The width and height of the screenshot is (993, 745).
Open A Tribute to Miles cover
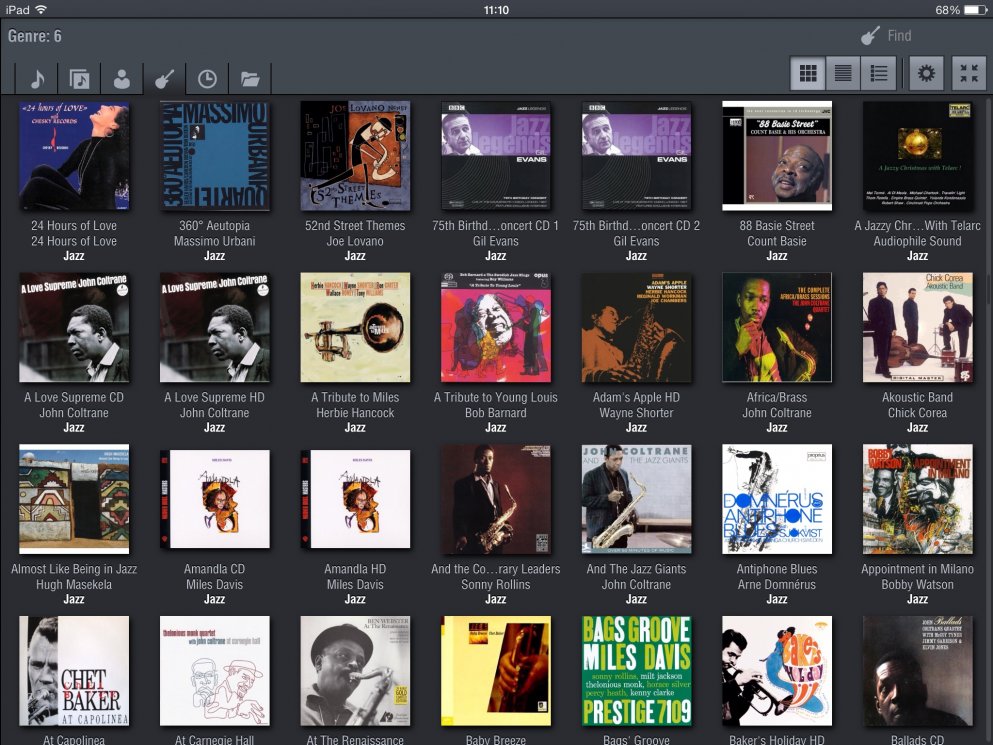[x=355, y=328]
